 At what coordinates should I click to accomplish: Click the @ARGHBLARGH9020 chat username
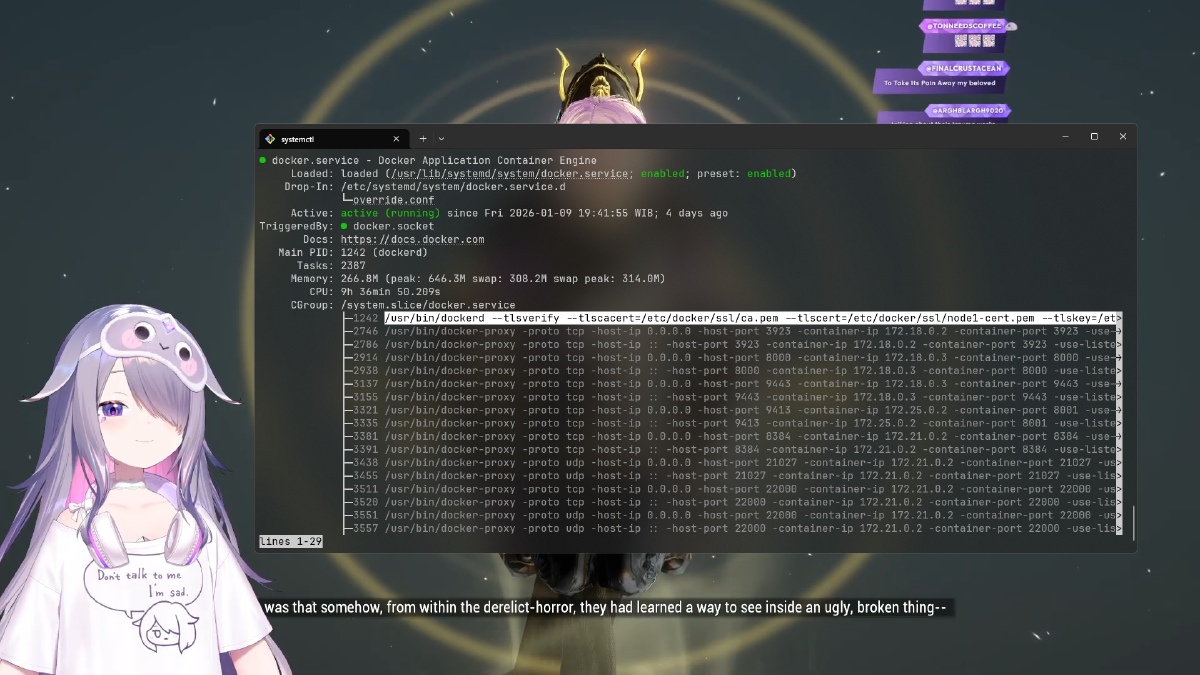pyautogui.click(x=968, y=110)
